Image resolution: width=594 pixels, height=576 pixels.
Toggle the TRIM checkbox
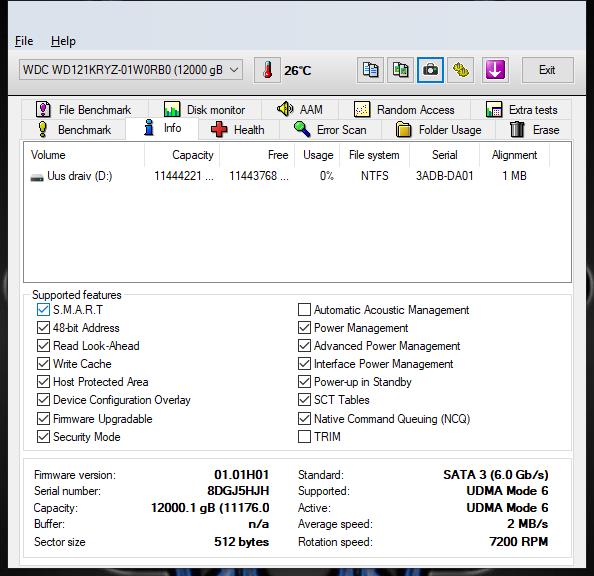point(304,437)
